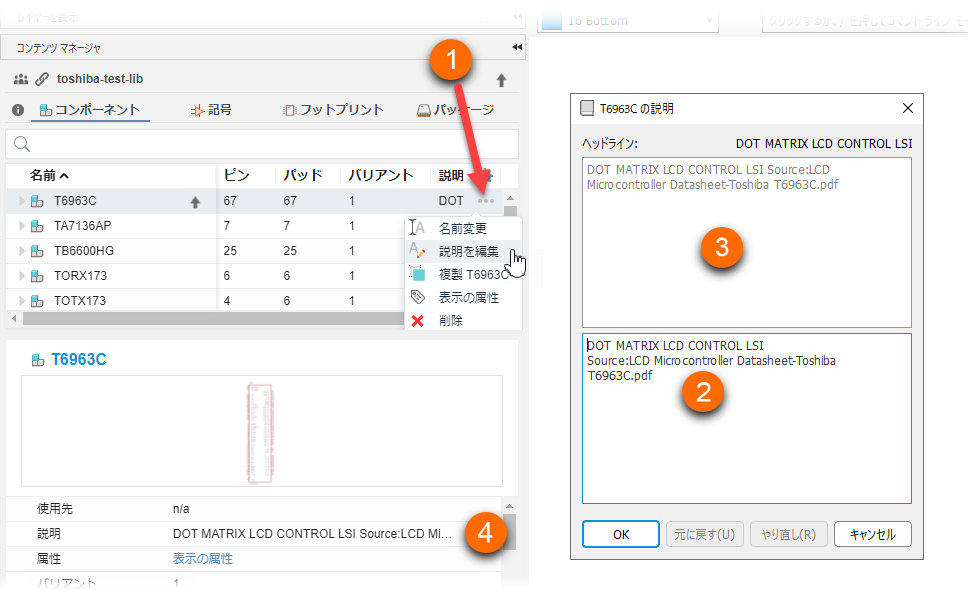Viewport: 968px width, 590px height.
Task: Click component icon beside TA7136AP
Action: pos(37,226)
